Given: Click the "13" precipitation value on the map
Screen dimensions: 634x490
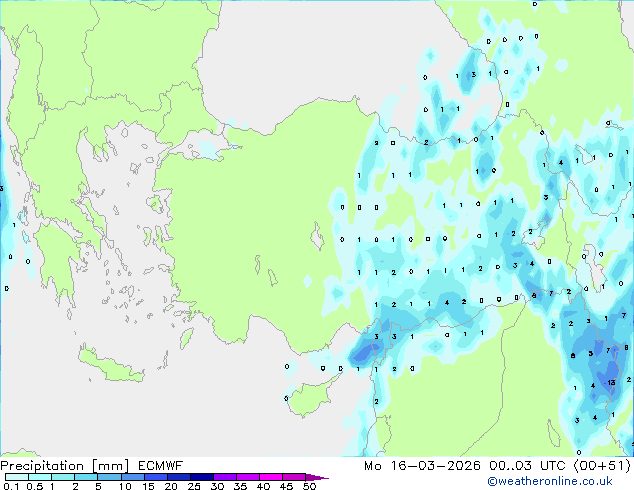Looking at the screenshot, I should point(611,382).
